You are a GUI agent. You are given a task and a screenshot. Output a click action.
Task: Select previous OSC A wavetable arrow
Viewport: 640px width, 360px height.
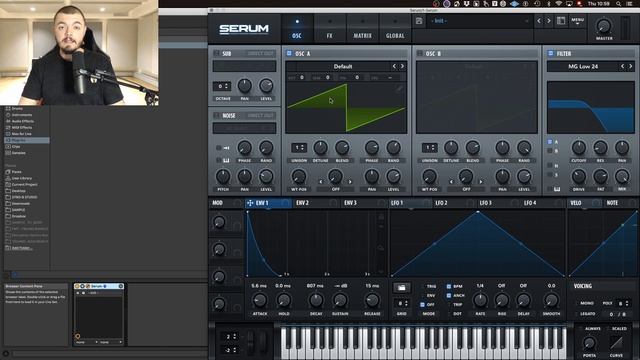(394, 66)
